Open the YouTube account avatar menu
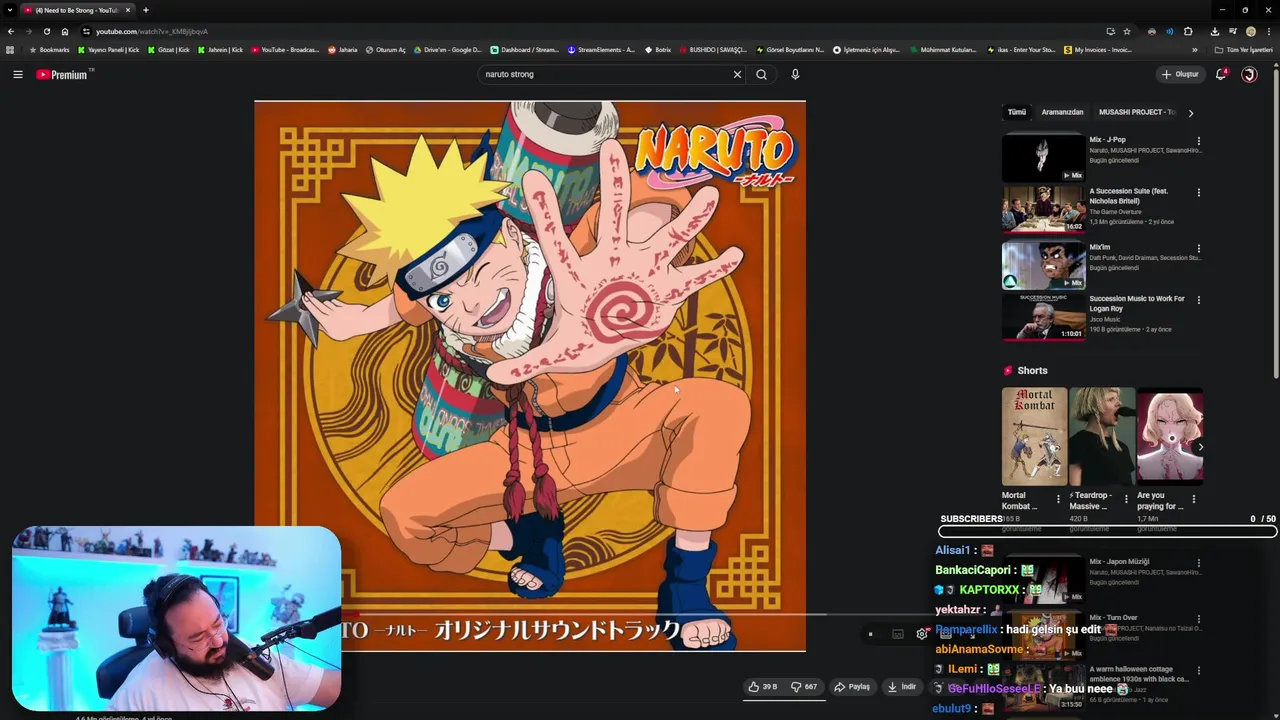The height and width of the screenshot is (720, 1280). tap(1249, 74)
